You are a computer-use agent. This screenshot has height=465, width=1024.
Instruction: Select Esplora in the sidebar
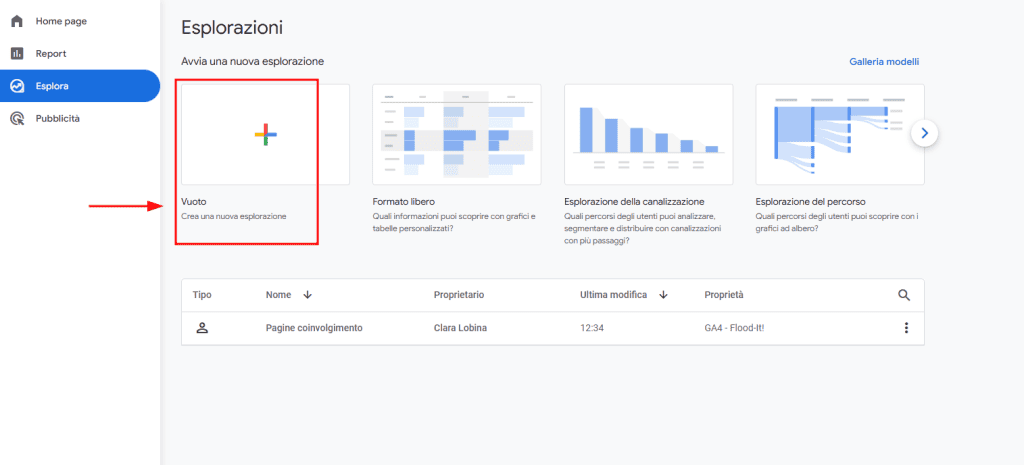click(x=80, y=86)
